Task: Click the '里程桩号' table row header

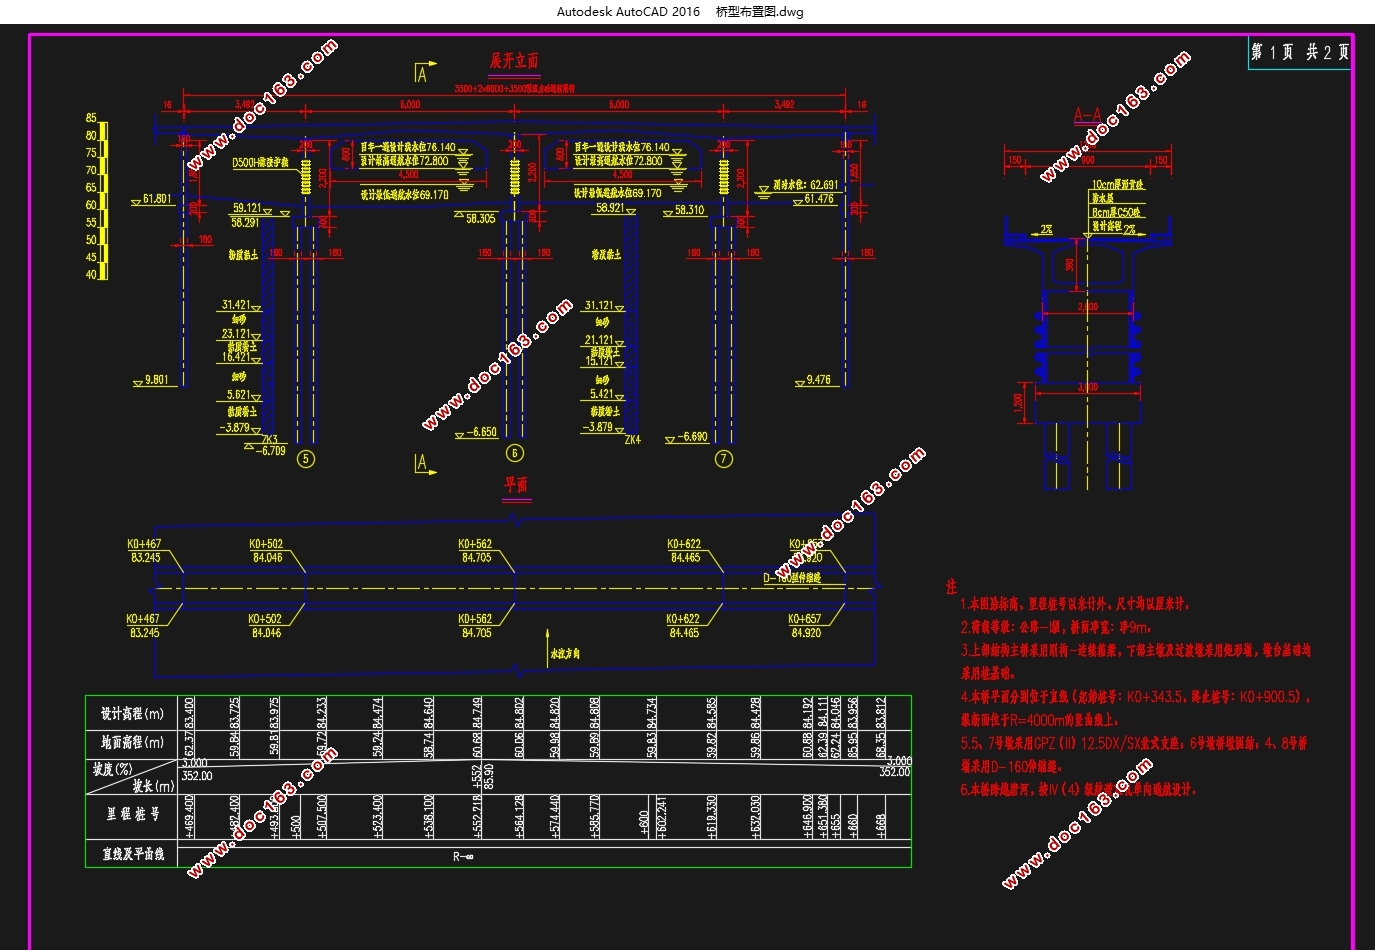Action: coord(132,815)
